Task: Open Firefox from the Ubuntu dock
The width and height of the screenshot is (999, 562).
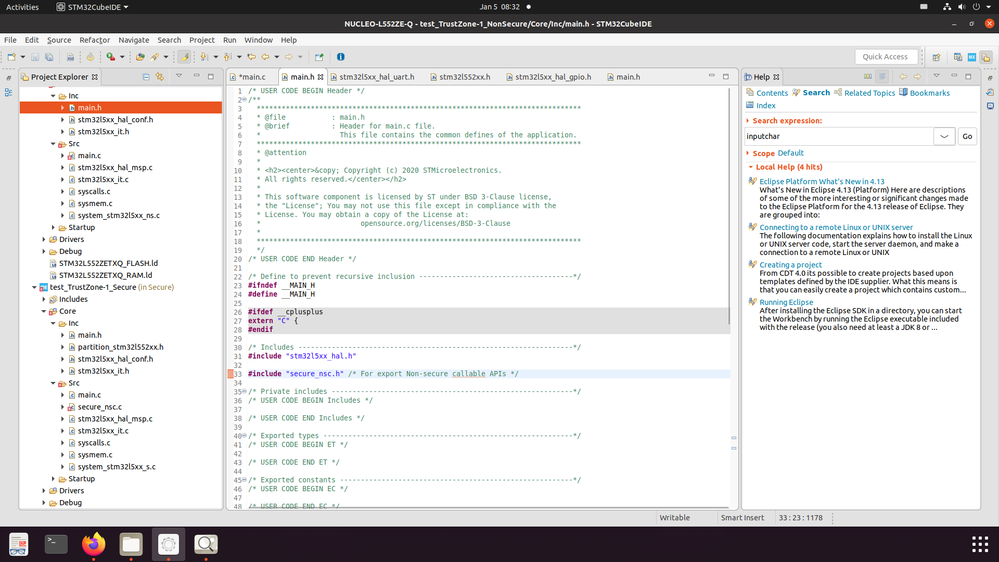Action: (94, 544)
